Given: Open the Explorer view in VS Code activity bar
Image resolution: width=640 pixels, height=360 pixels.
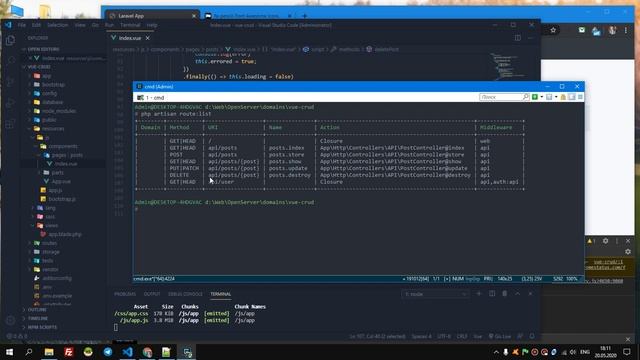Looking at the screenshot, I should click(11, 40).
